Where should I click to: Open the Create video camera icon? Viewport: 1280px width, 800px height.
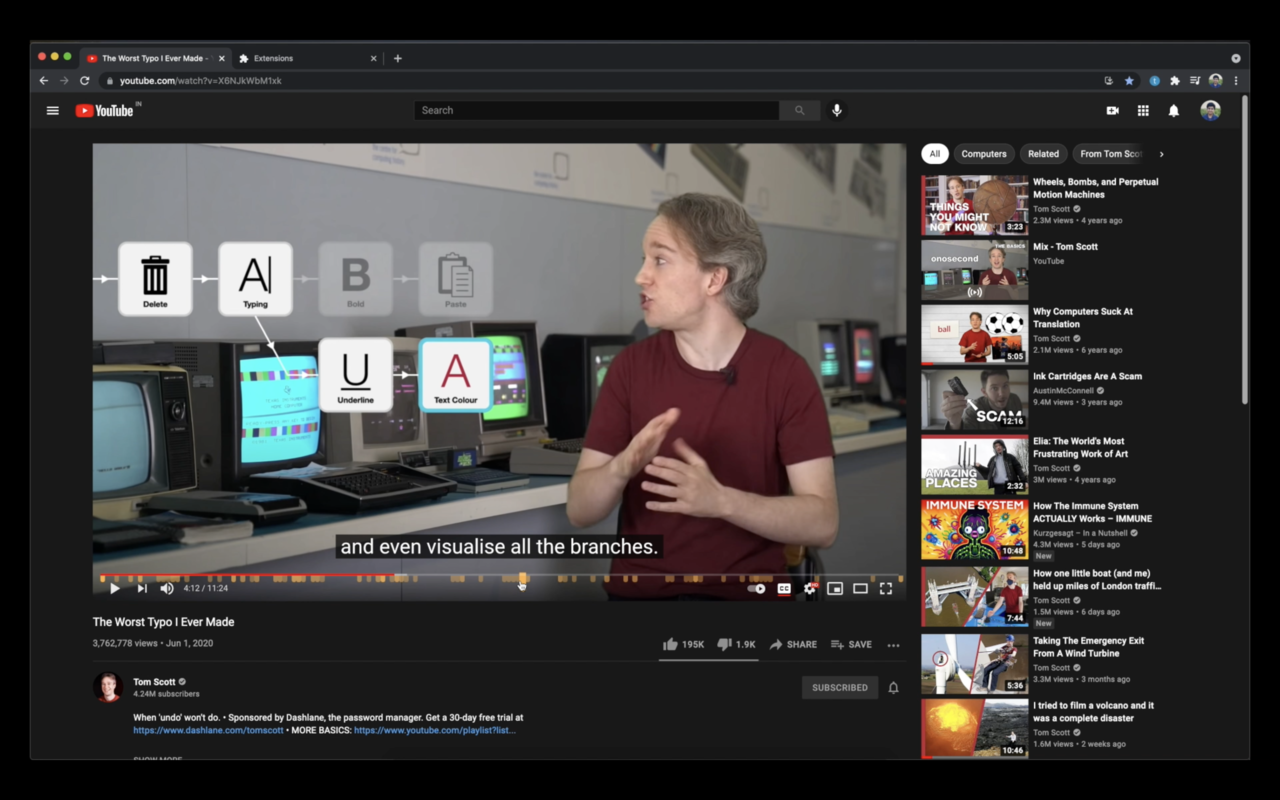coord(1112,111)
